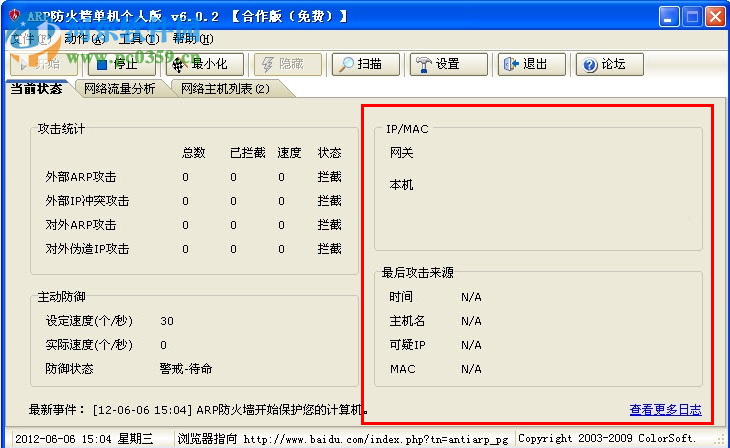
Task: Click the lightning hide icon
Action: pos(268,64)
